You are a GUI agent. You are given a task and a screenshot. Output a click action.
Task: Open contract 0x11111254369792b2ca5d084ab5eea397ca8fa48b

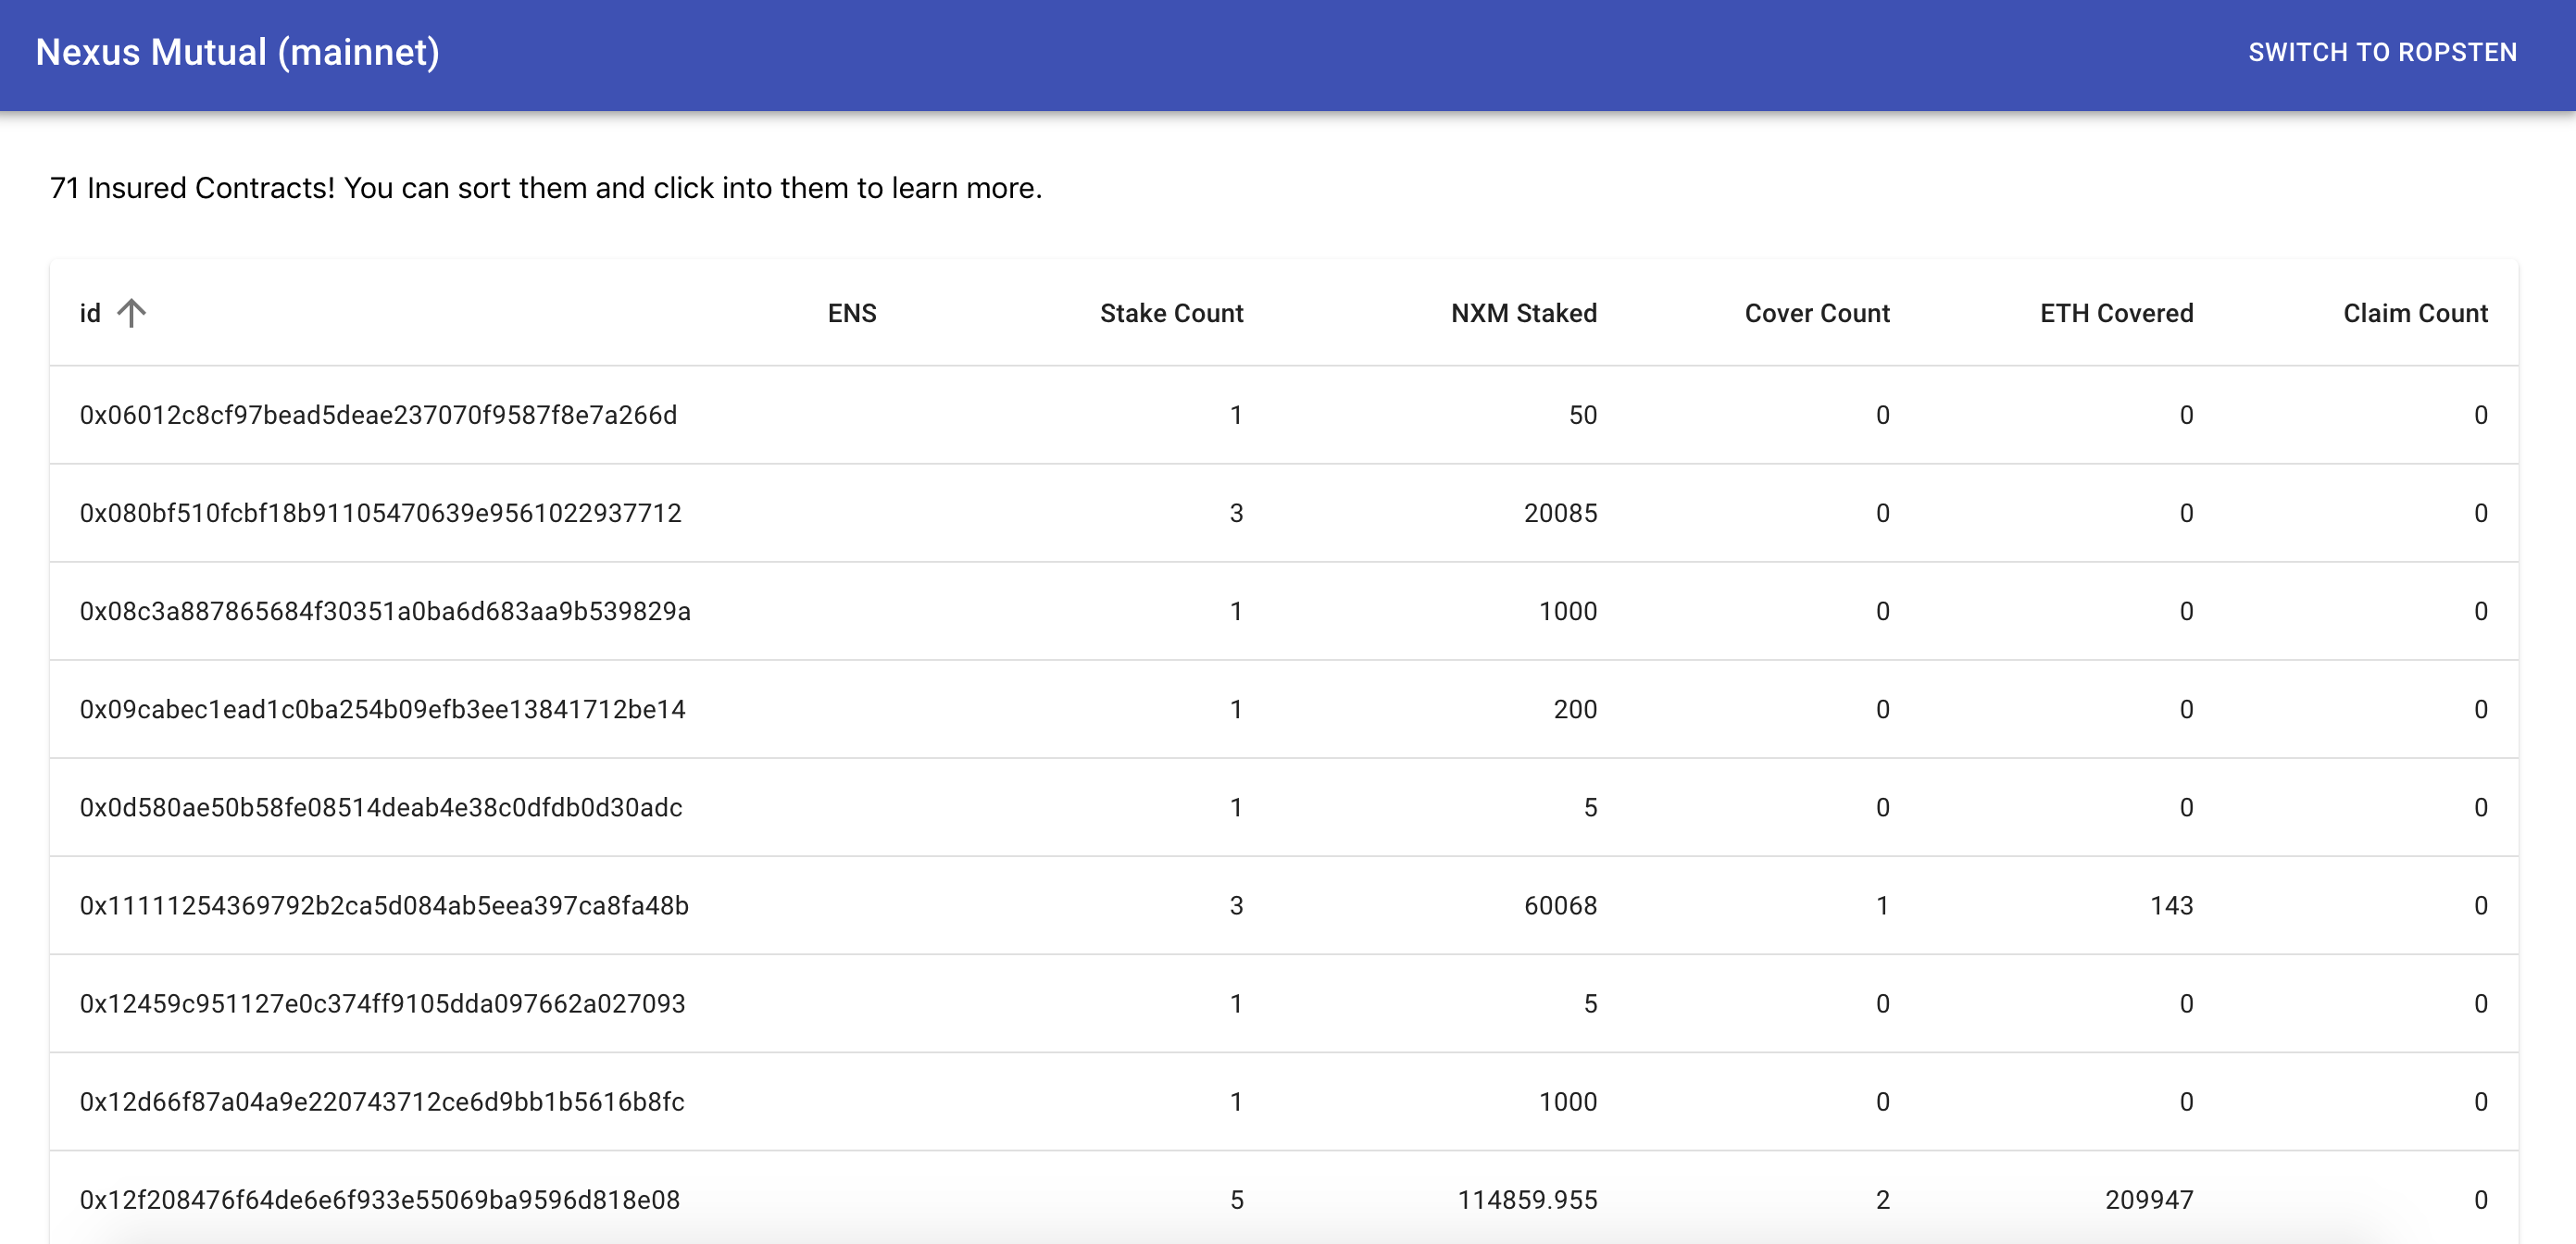[x=384, y=905]
